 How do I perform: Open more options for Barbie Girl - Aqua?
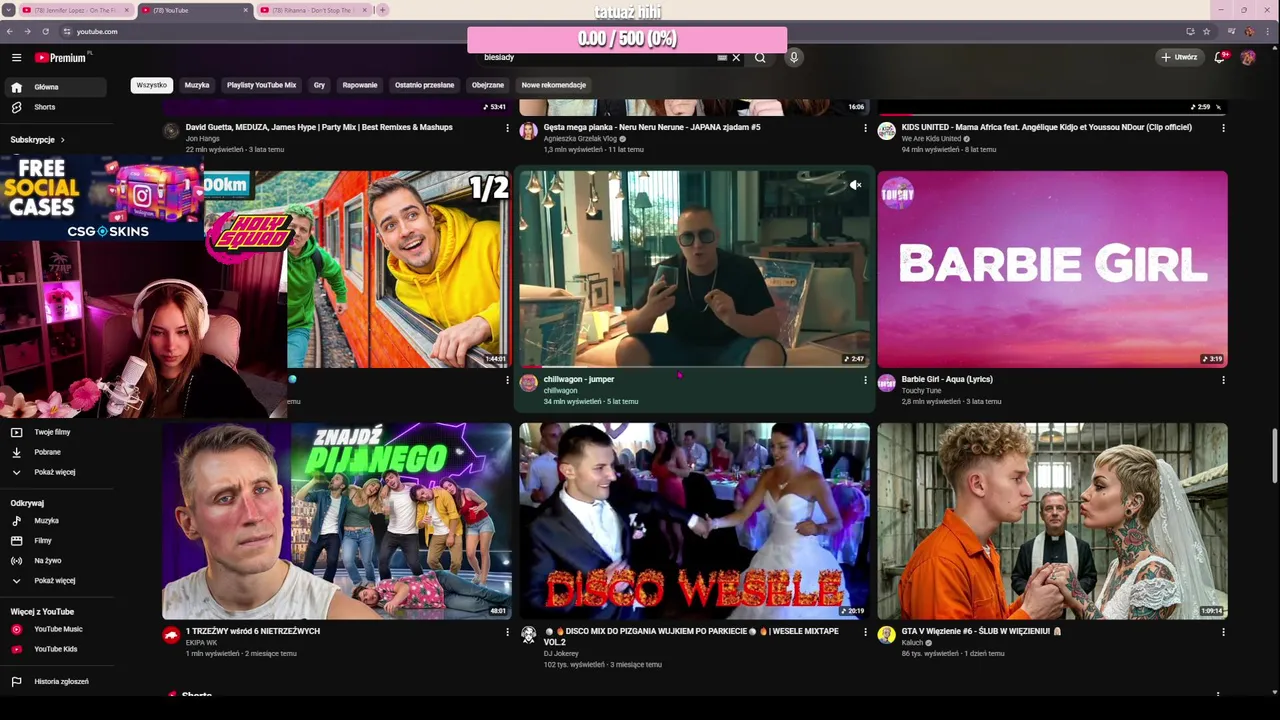coord(1223,380)
